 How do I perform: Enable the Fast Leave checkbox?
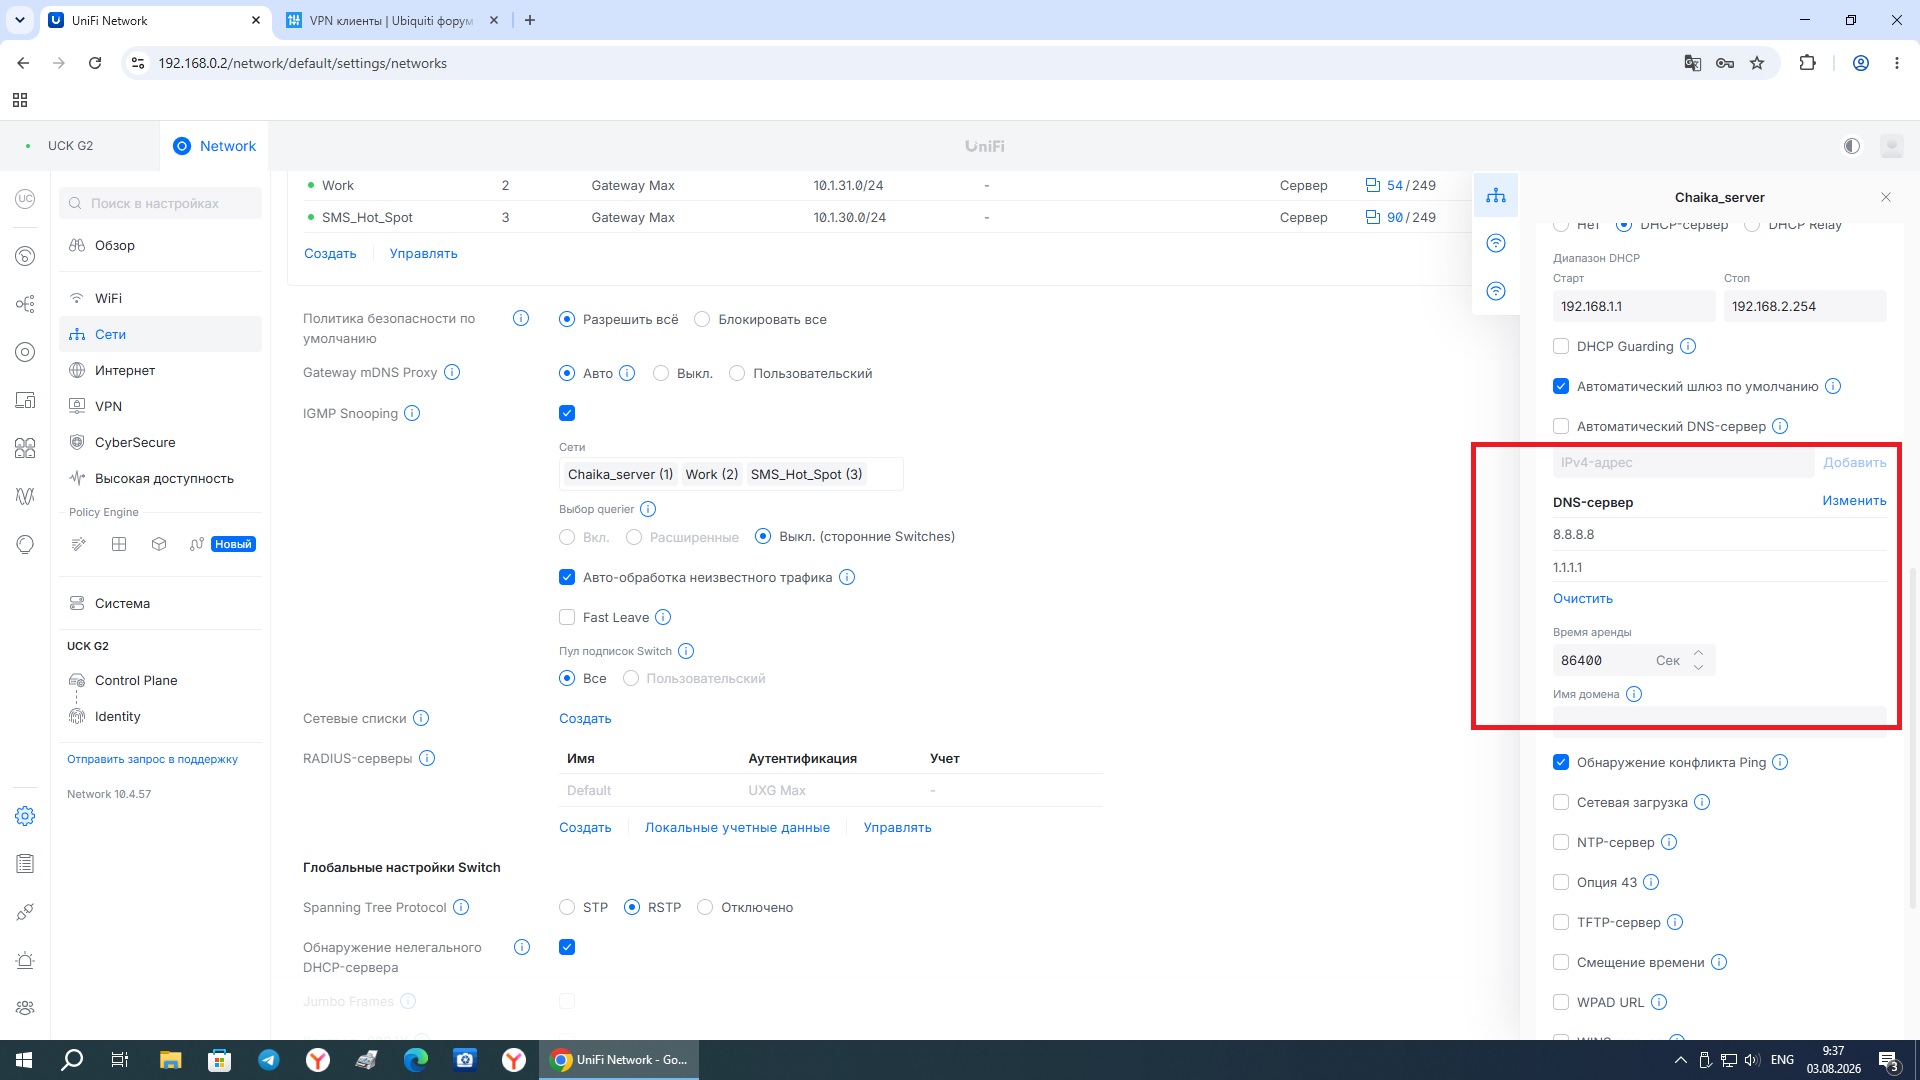click(x=567, y=617)
